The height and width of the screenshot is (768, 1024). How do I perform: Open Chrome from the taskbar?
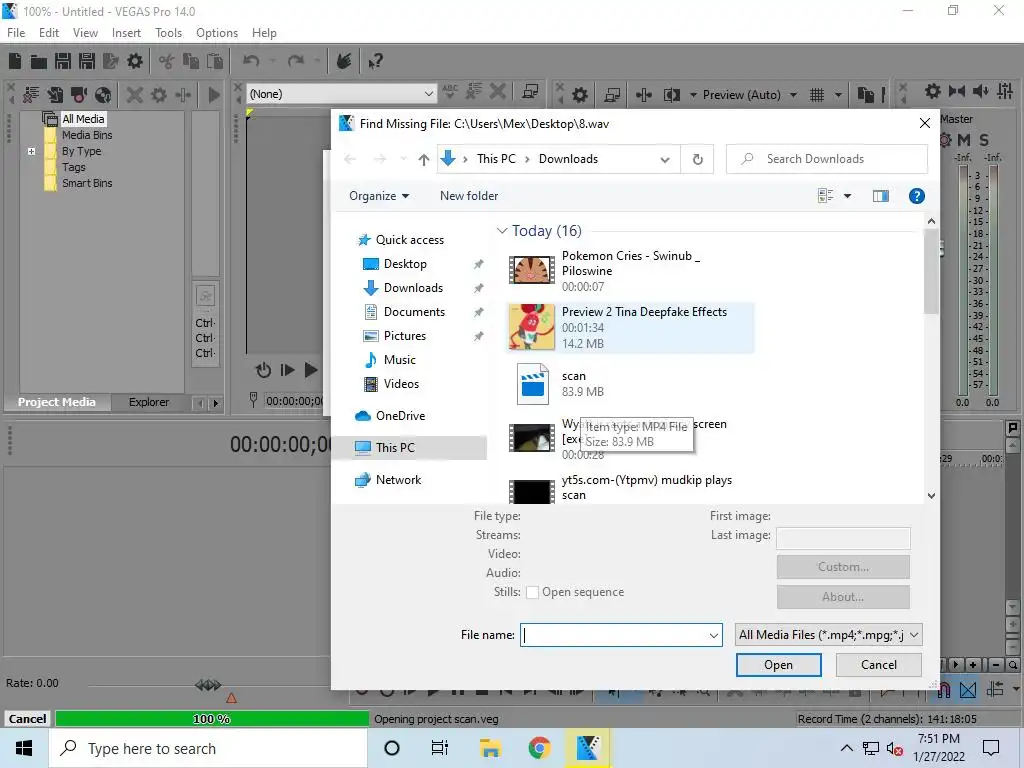(539, 748)
